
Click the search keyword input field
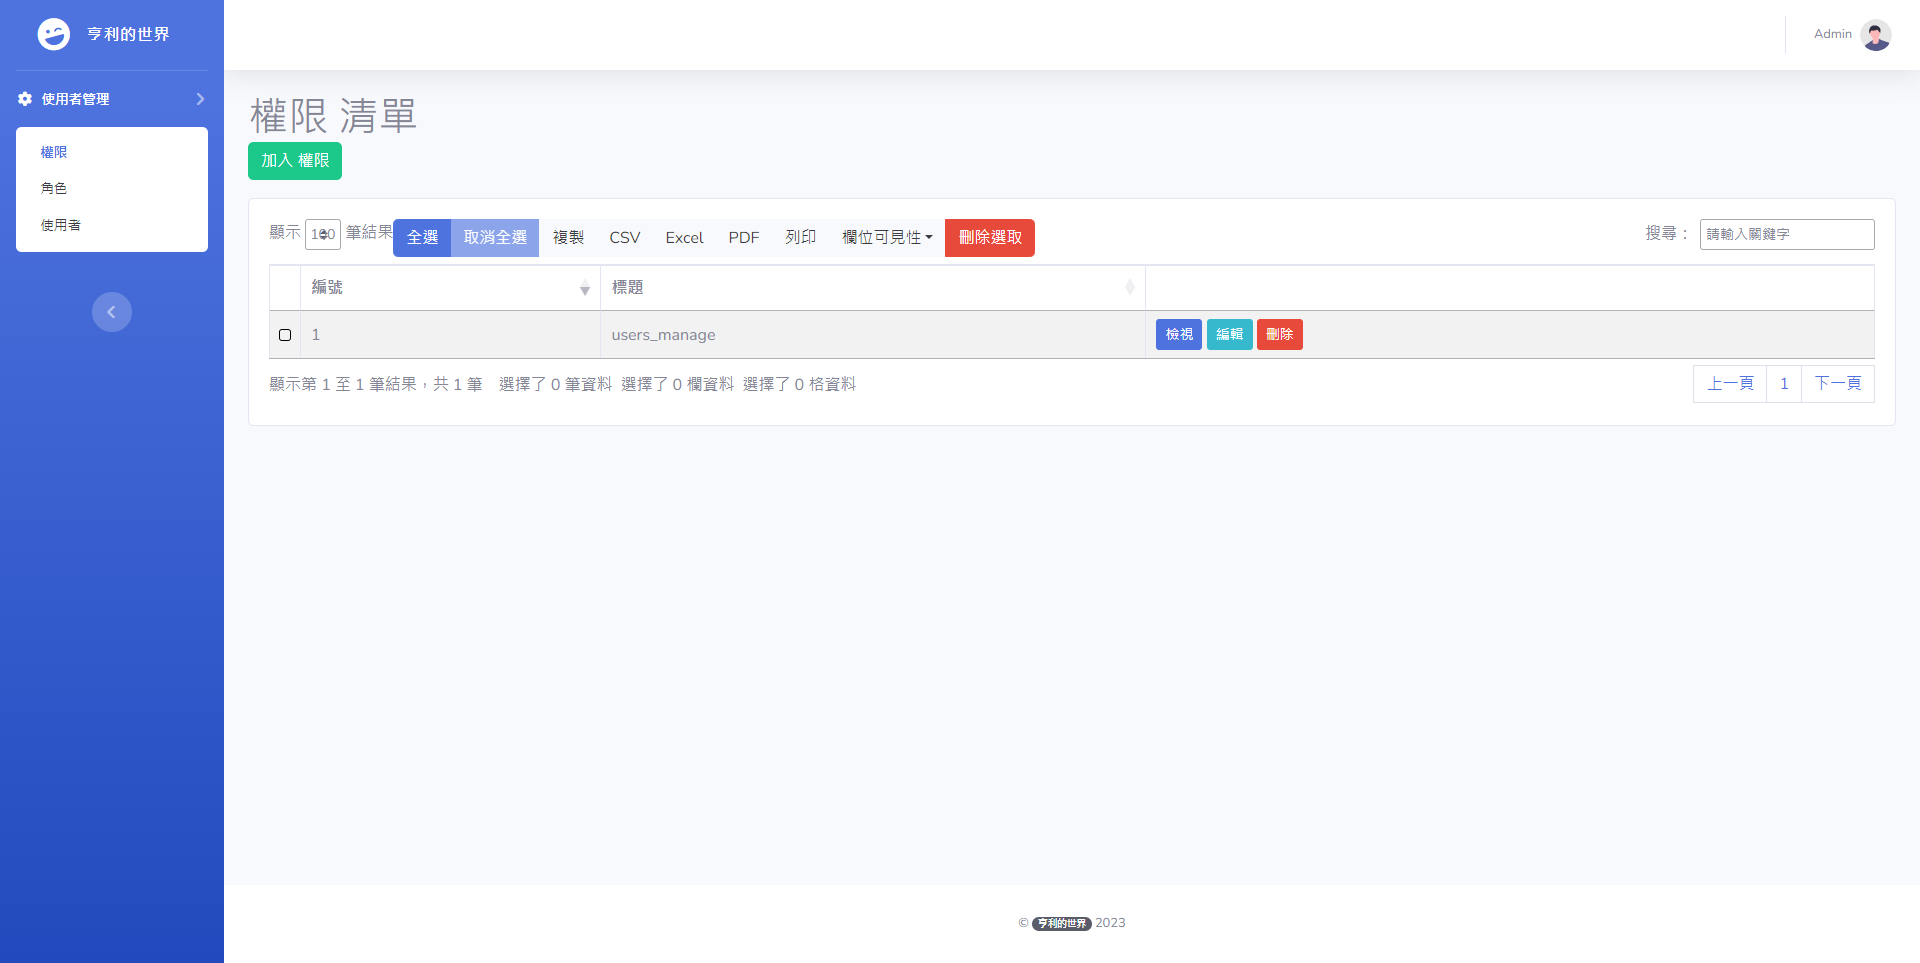1786,233
